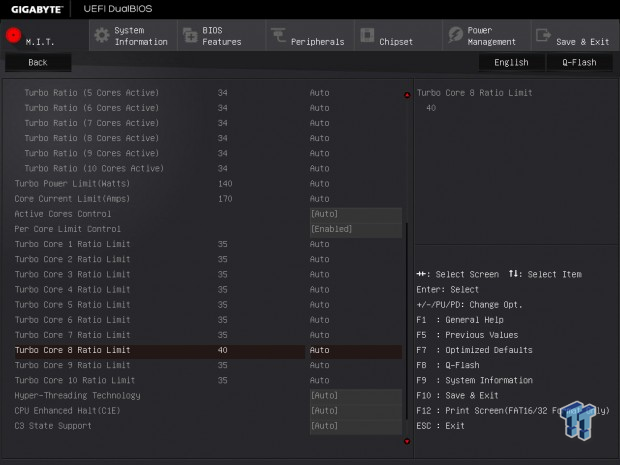Open the Chipset tab
Screen dimensions: 620x465
398,36
